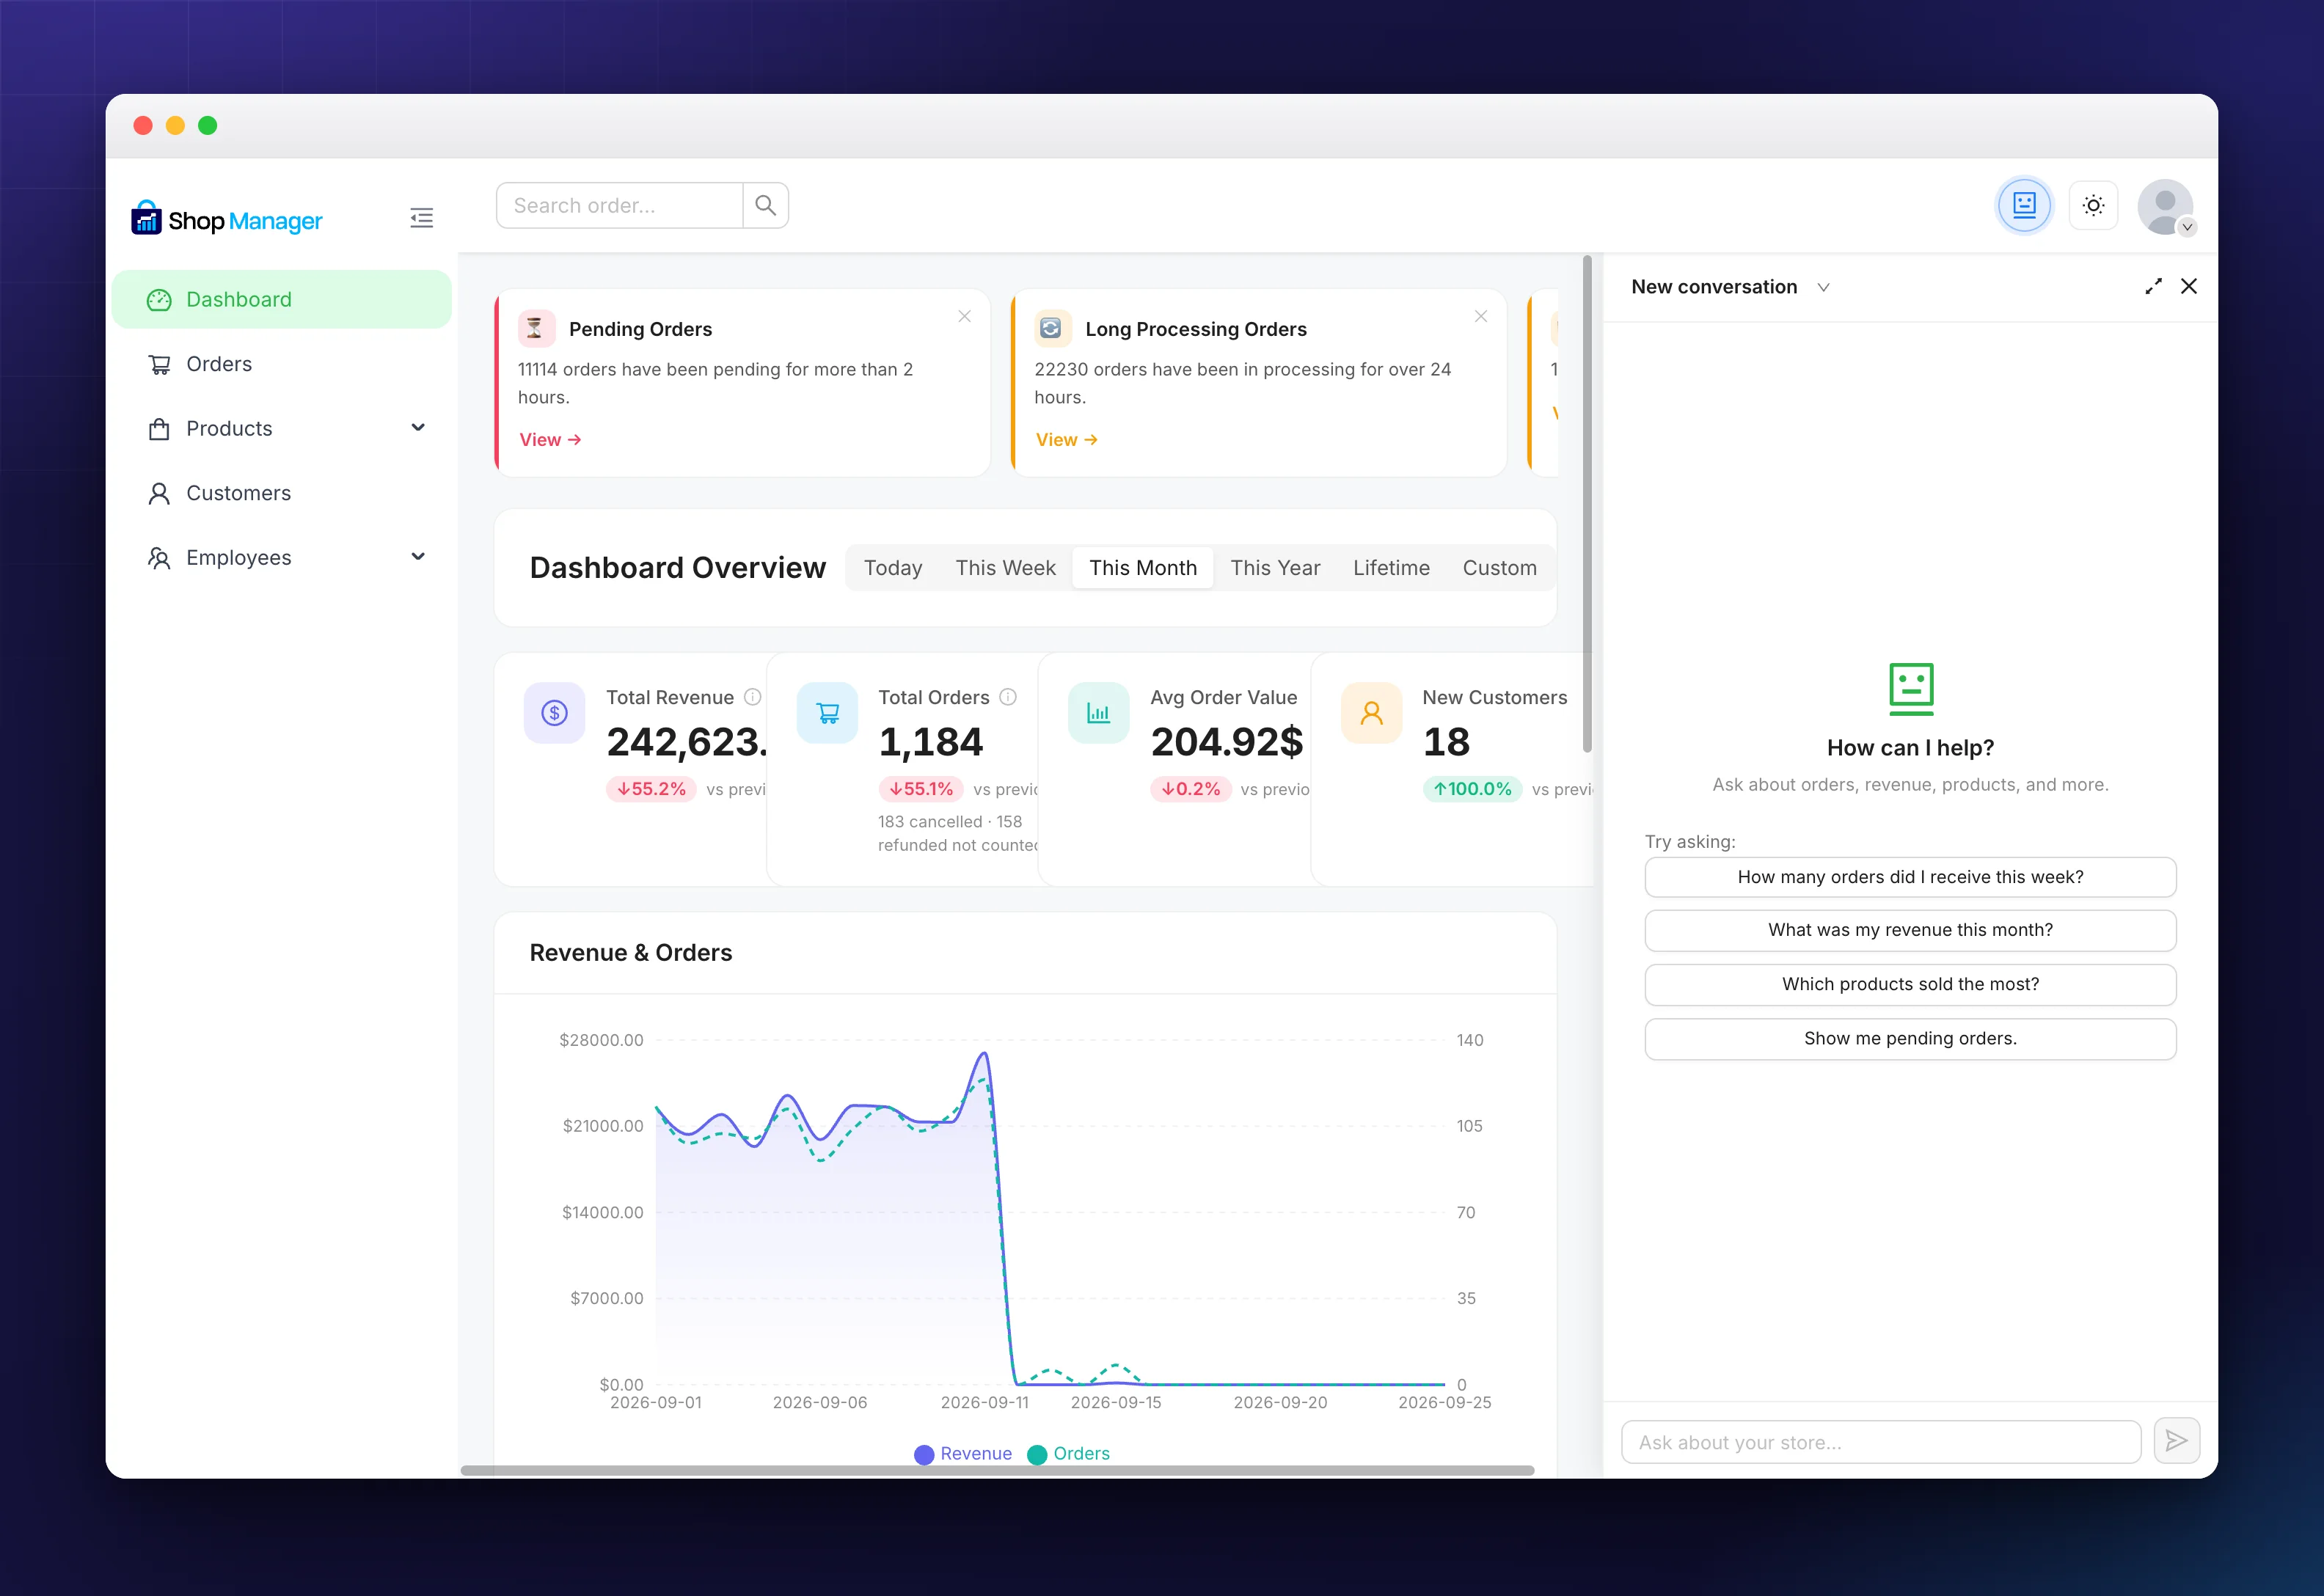Click the Pending Orders hourglass icon
Viewport: 2324px width, 1596px height.
[x=535, y=328]
